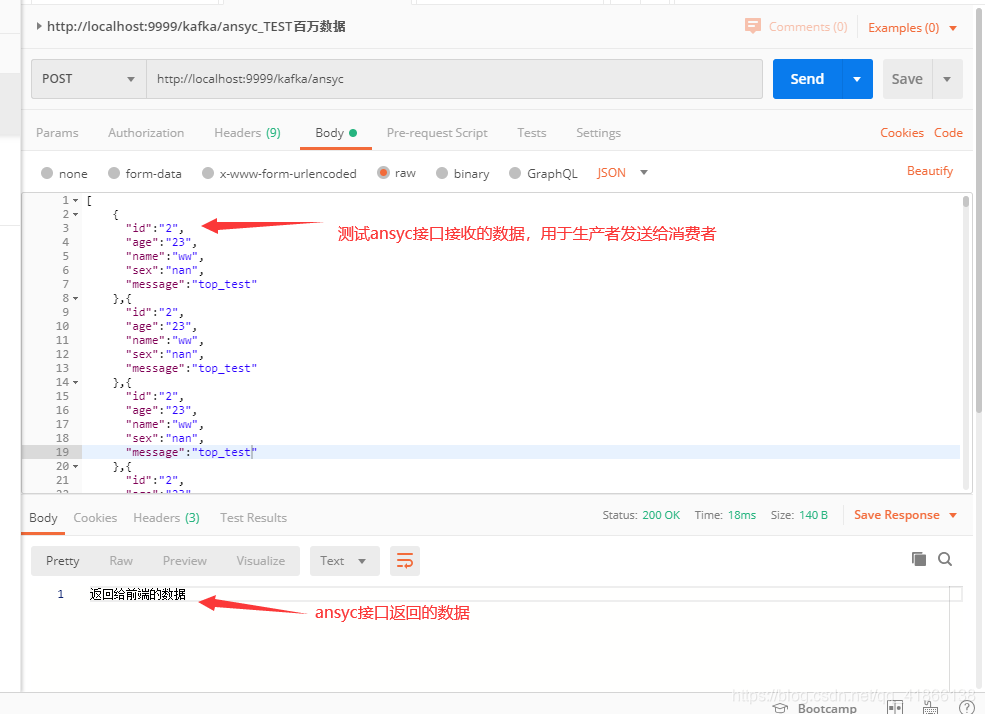This screenshot has height=714, width=985.
Task: Collapse code fold arrow on line 8
Action: 75,298
